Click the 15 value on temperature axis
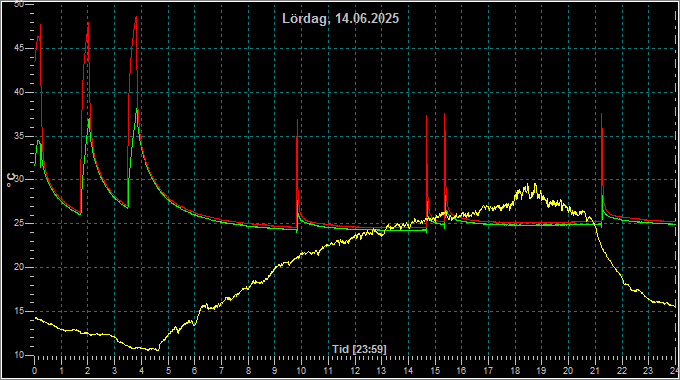The image size is (680, 380). tap(19, 311)
